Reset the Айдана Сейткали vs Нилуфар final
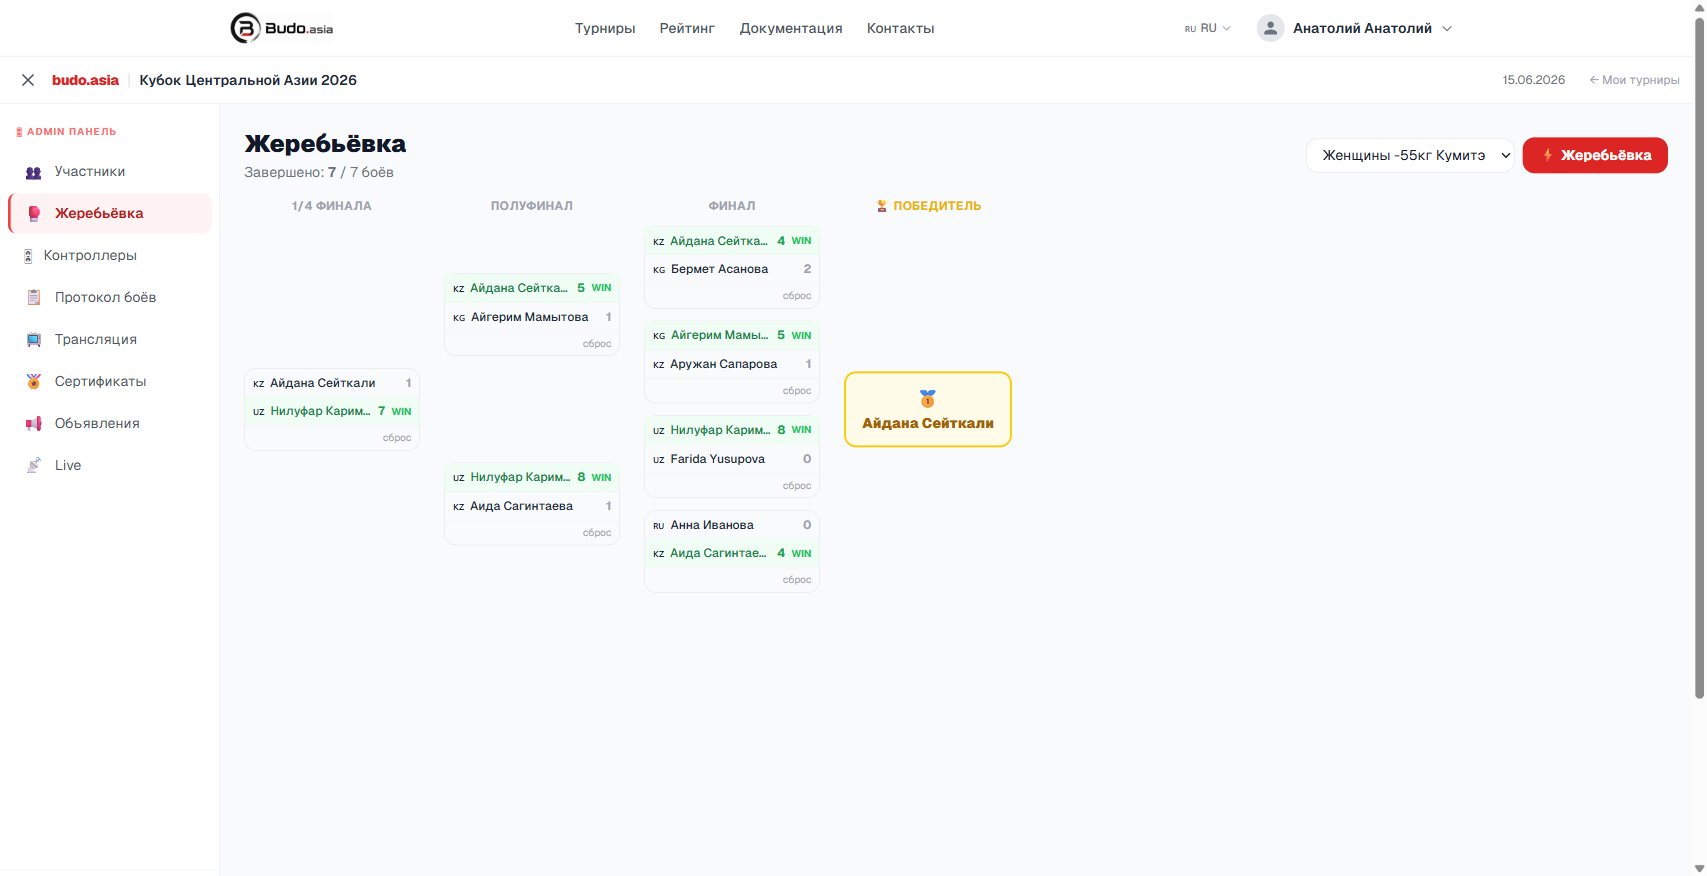The width and height of the screenshot is (1707, 876). (397, 438)
